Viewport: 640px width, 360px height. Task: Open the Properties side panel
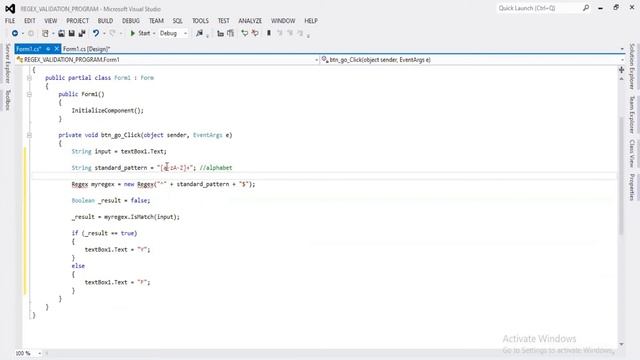(632, 187)
